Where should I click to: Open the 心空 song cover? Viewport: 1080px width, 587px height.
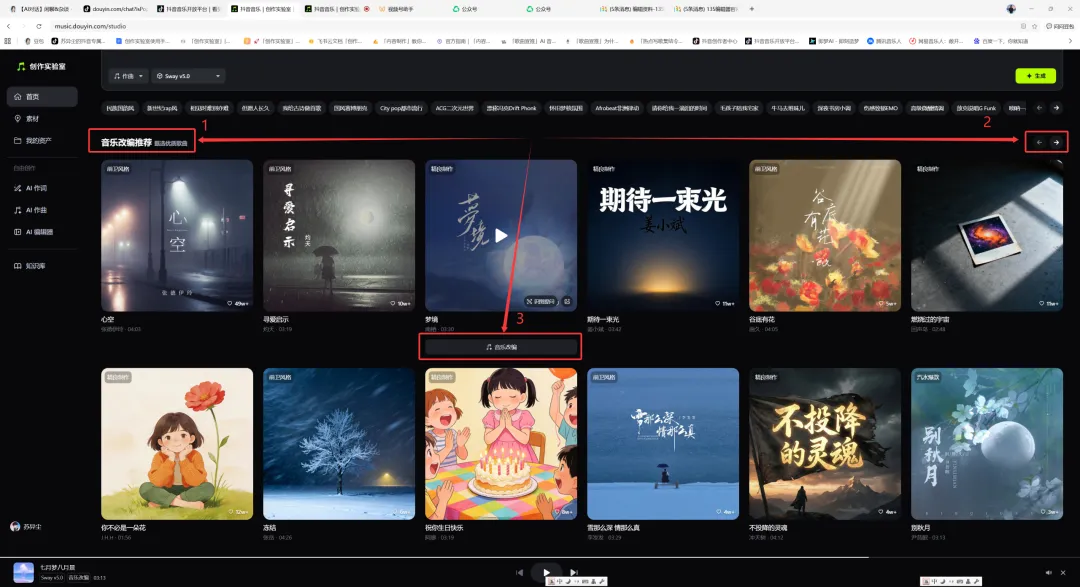click(177, 236)
